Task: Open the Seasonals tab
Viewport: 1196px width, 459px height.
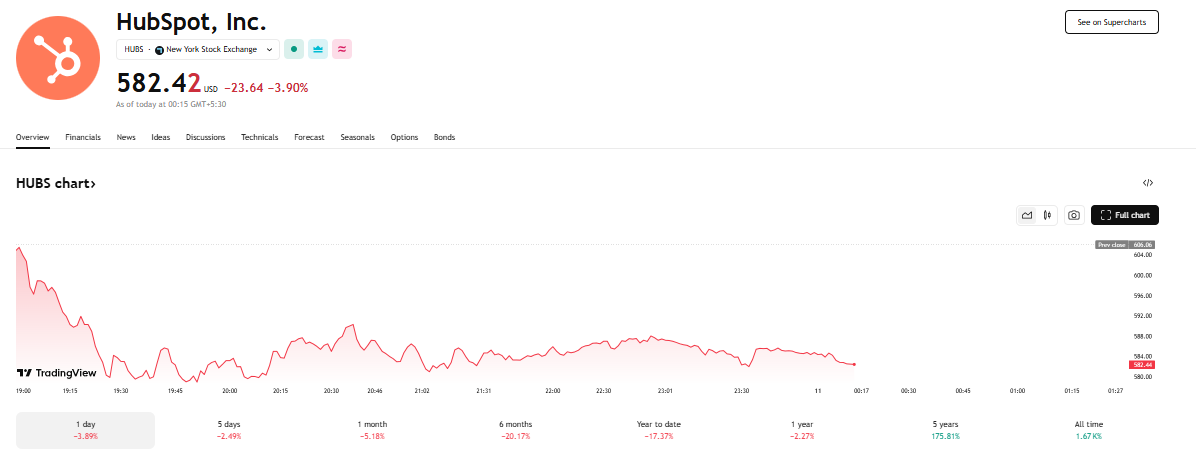Action: pyautogui.click(x=358, y=137)
